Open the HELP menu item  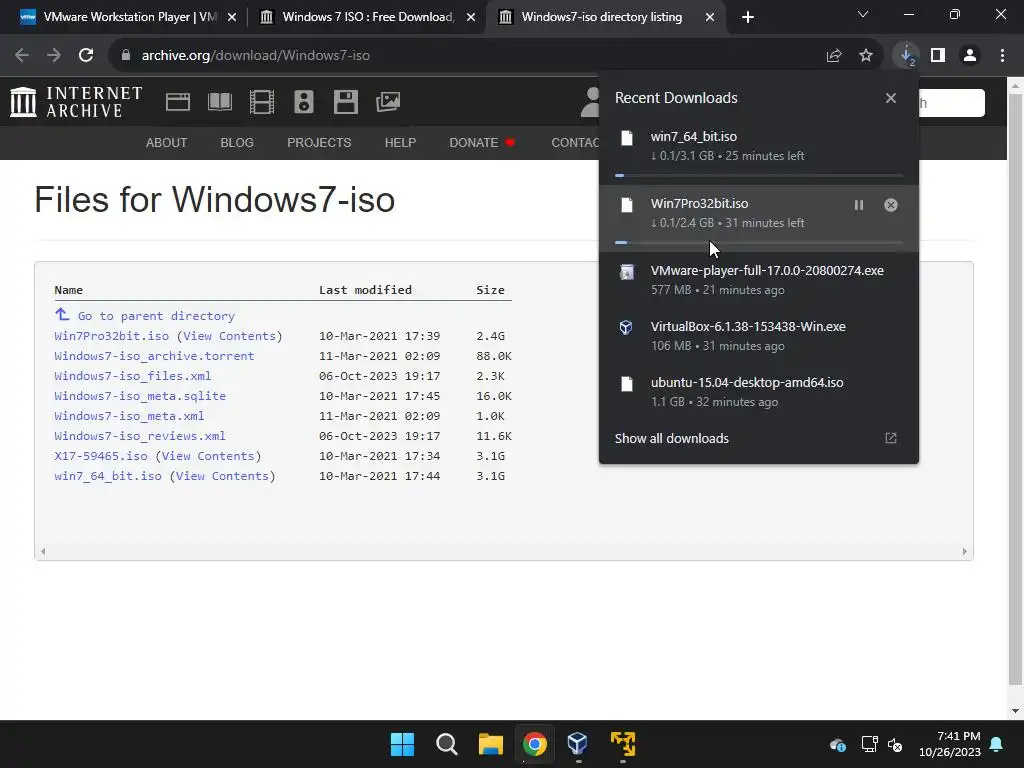point(400,142)
